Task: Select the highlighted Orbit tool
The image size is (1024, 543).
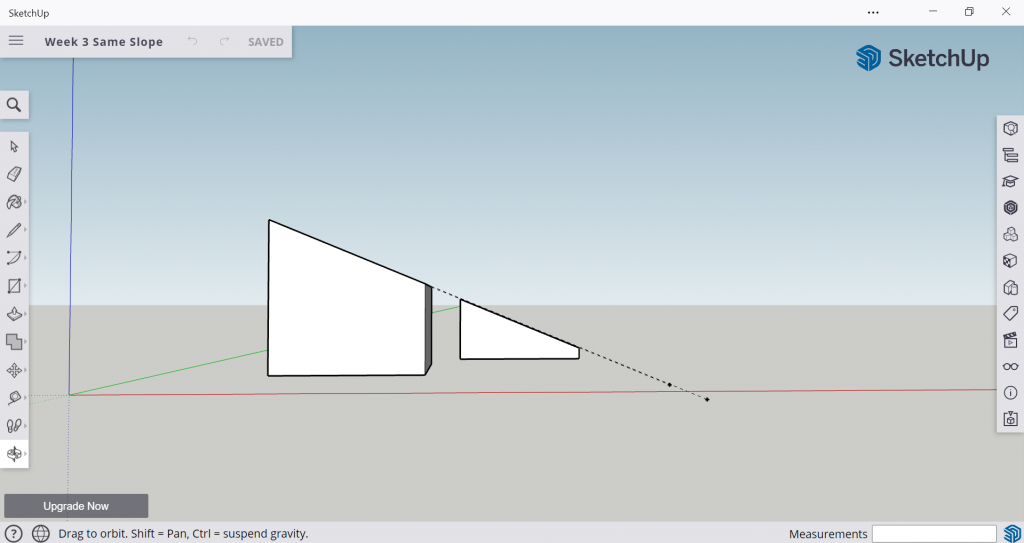Action: (x=14, y=453)
